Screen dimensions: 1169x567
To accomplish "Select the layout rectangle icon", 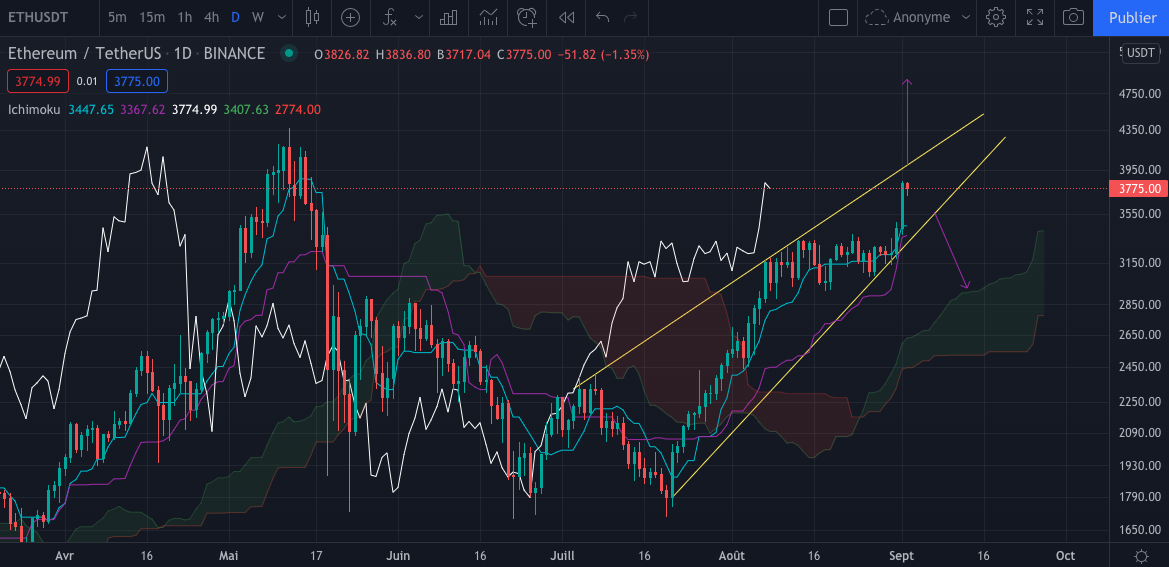I will tap(838, 17).
